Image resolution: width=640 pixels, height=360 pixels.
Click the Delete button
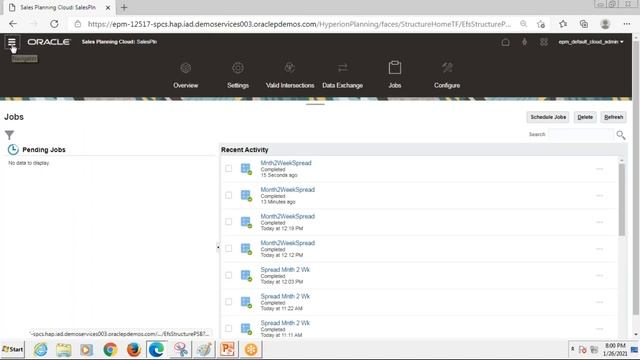[585, 117]
